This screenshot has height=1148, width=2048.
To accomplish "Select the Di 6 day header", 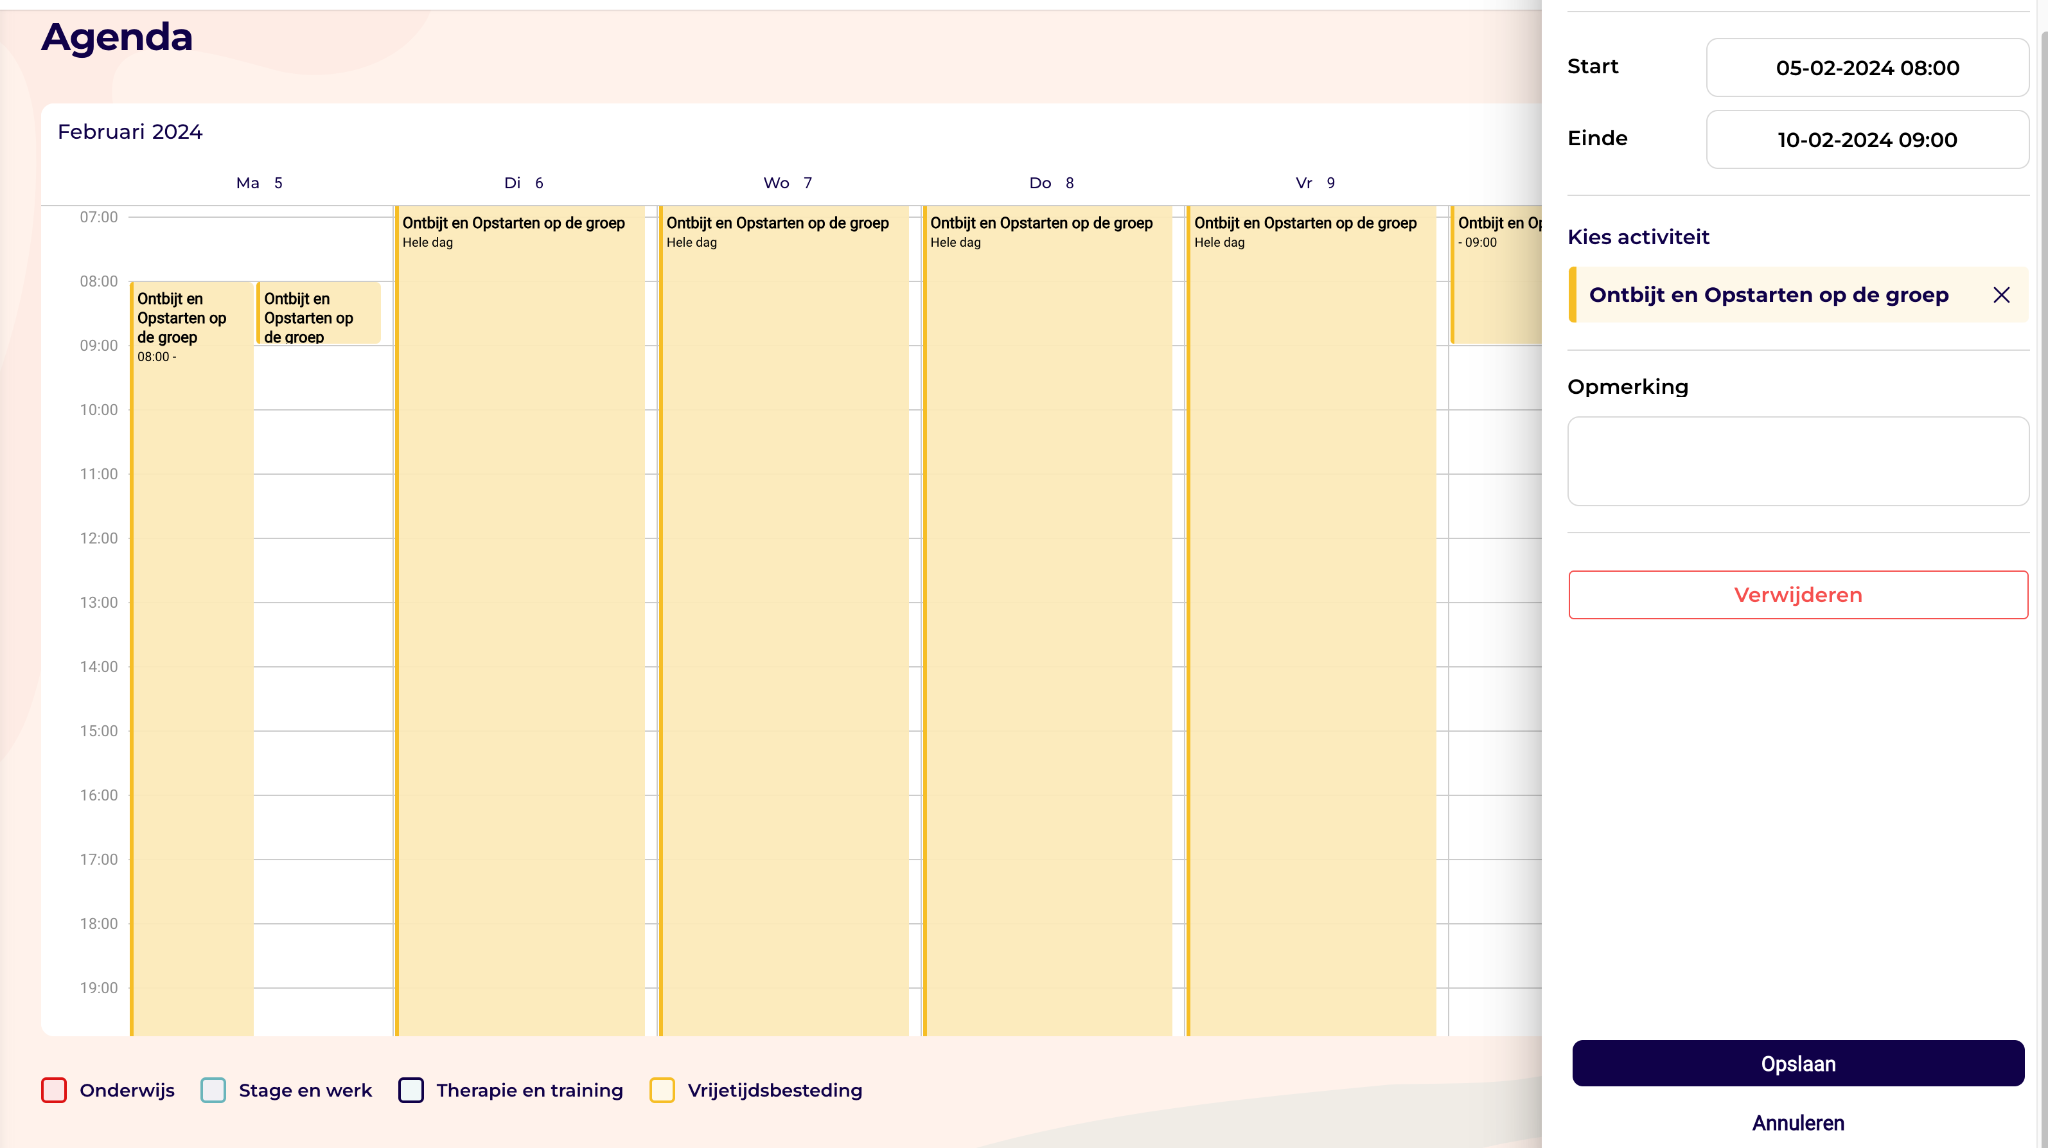I will 524,183.
